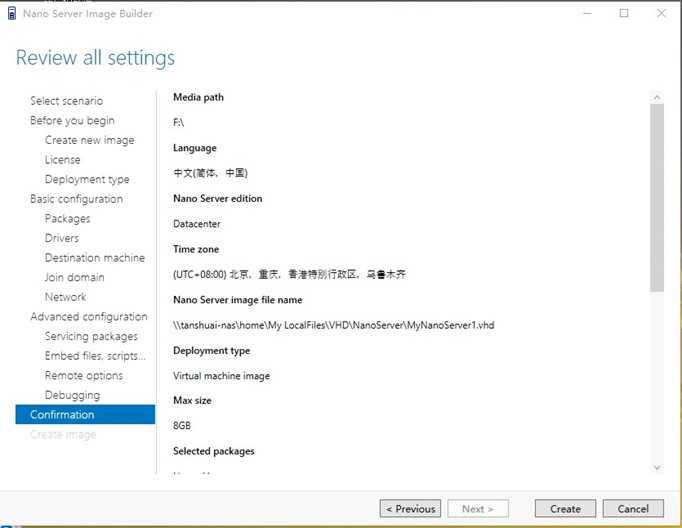This screenshot has height=528, width=682.
Task: Click the Previous button
Action: (410, 508)
